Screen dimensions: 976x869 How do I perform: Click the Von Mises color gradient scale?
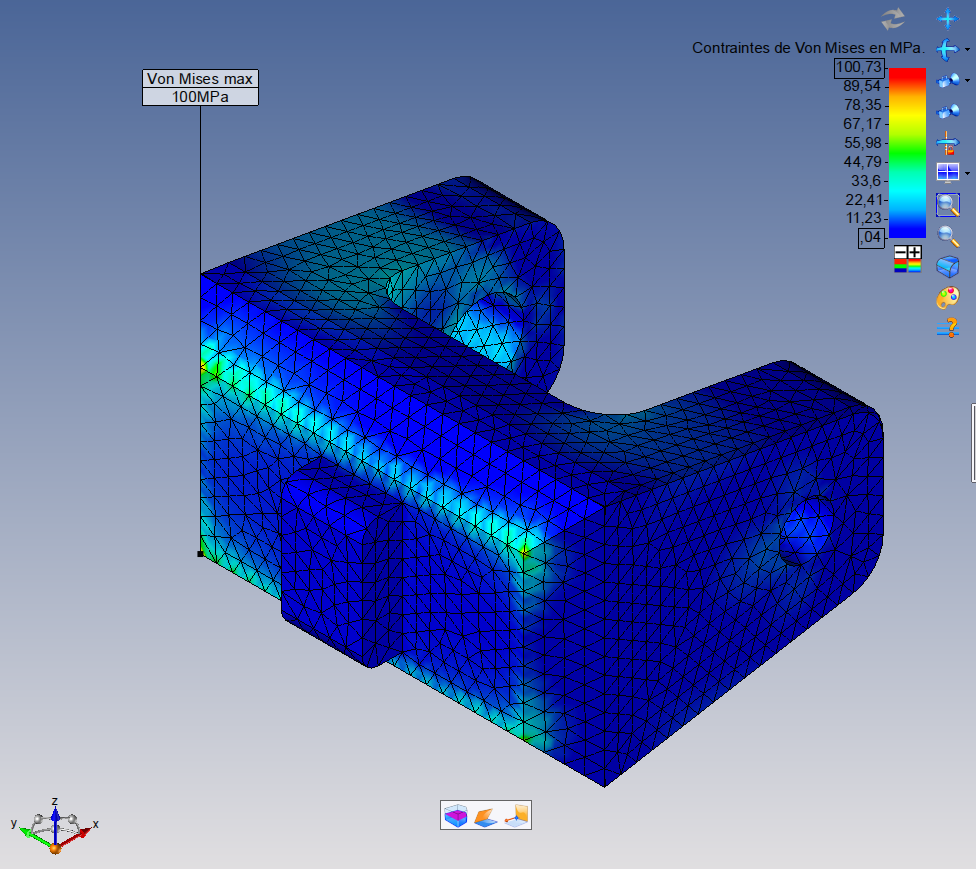click(x=905, y=150)
